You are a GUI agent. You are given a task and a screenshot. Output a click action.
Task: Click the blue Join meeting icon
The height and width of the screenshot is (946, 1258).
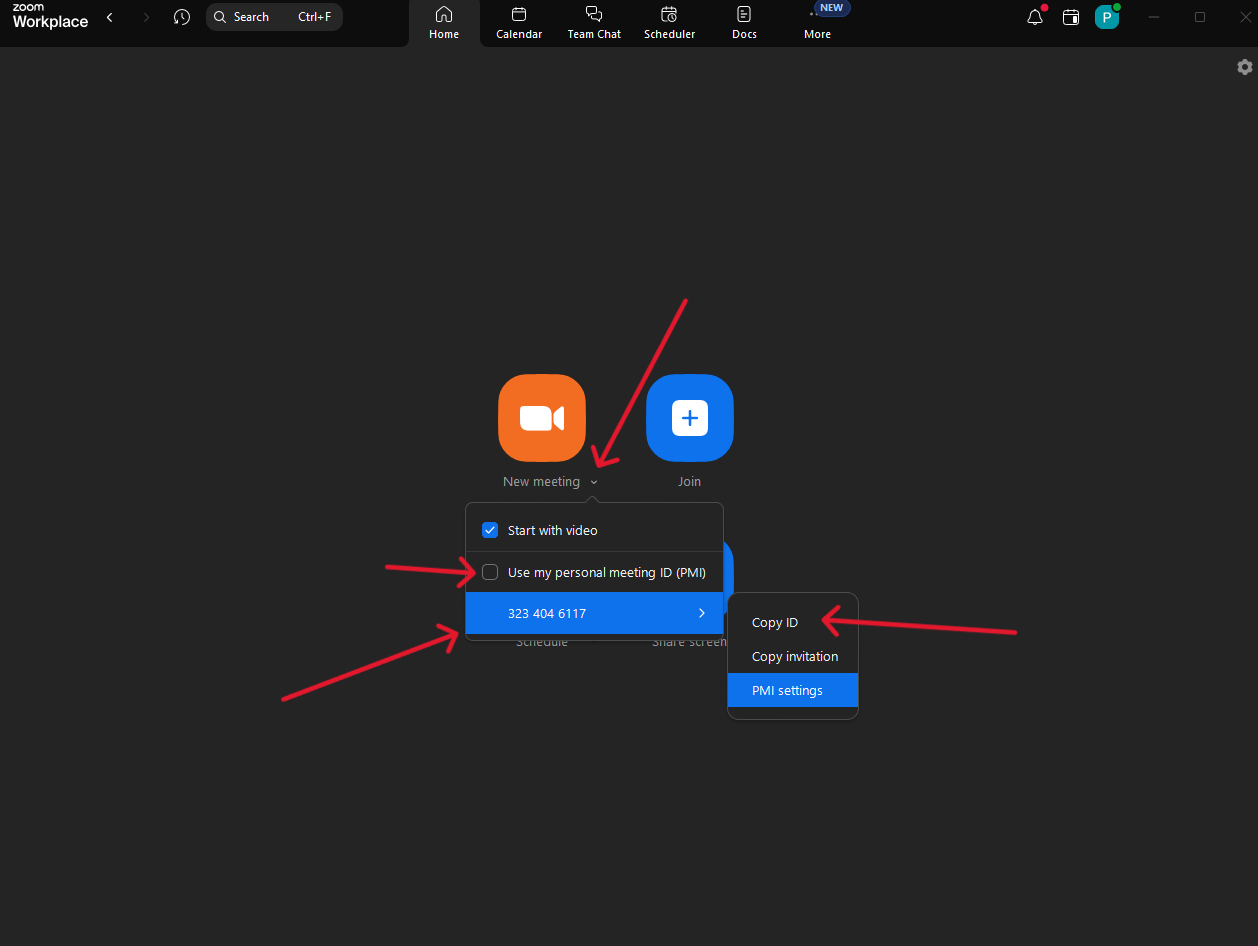(x=690, y=418)
